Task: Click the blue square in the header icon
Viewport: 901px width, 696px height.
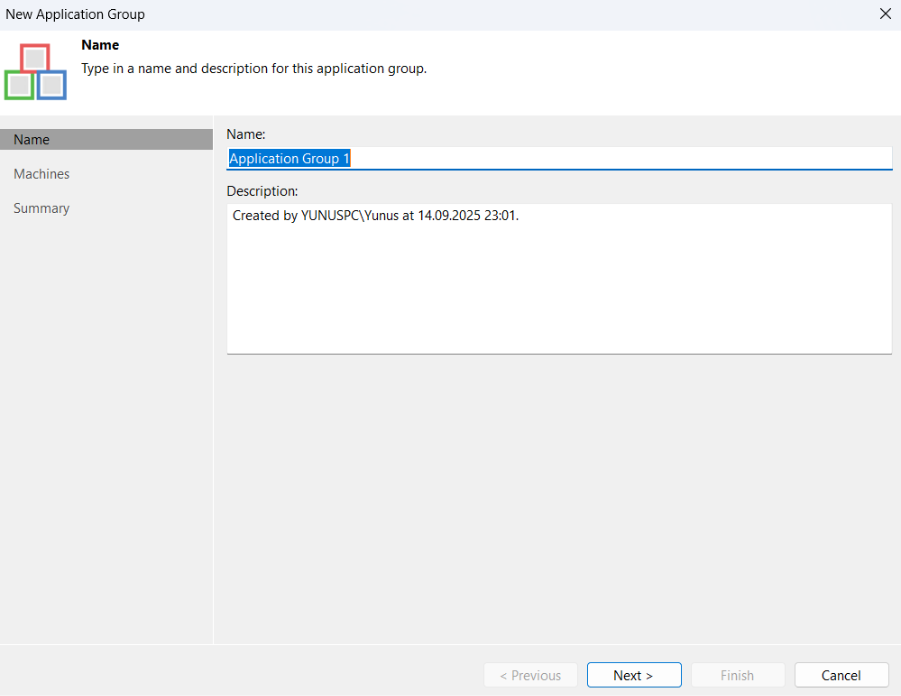Action: pos(52,85)
